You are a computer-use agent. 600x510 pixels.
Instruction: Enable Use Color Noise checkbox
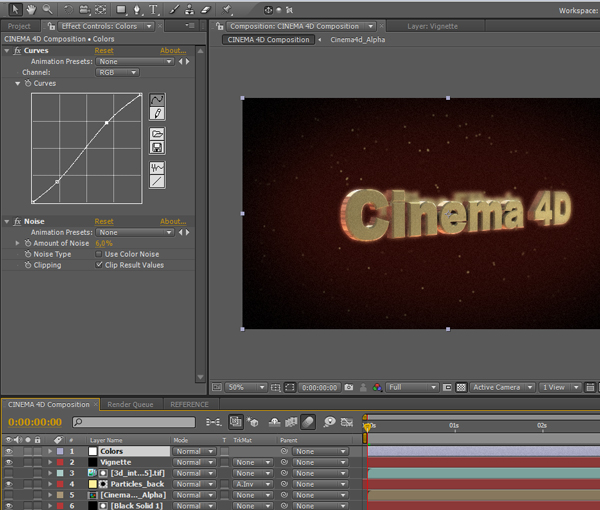tap(99, 254)
